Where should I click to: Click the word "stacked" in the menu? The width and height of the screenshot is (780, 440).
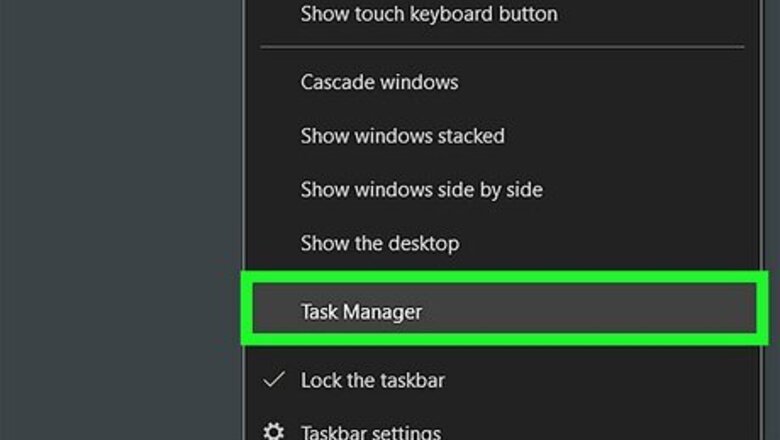[471, 136]
